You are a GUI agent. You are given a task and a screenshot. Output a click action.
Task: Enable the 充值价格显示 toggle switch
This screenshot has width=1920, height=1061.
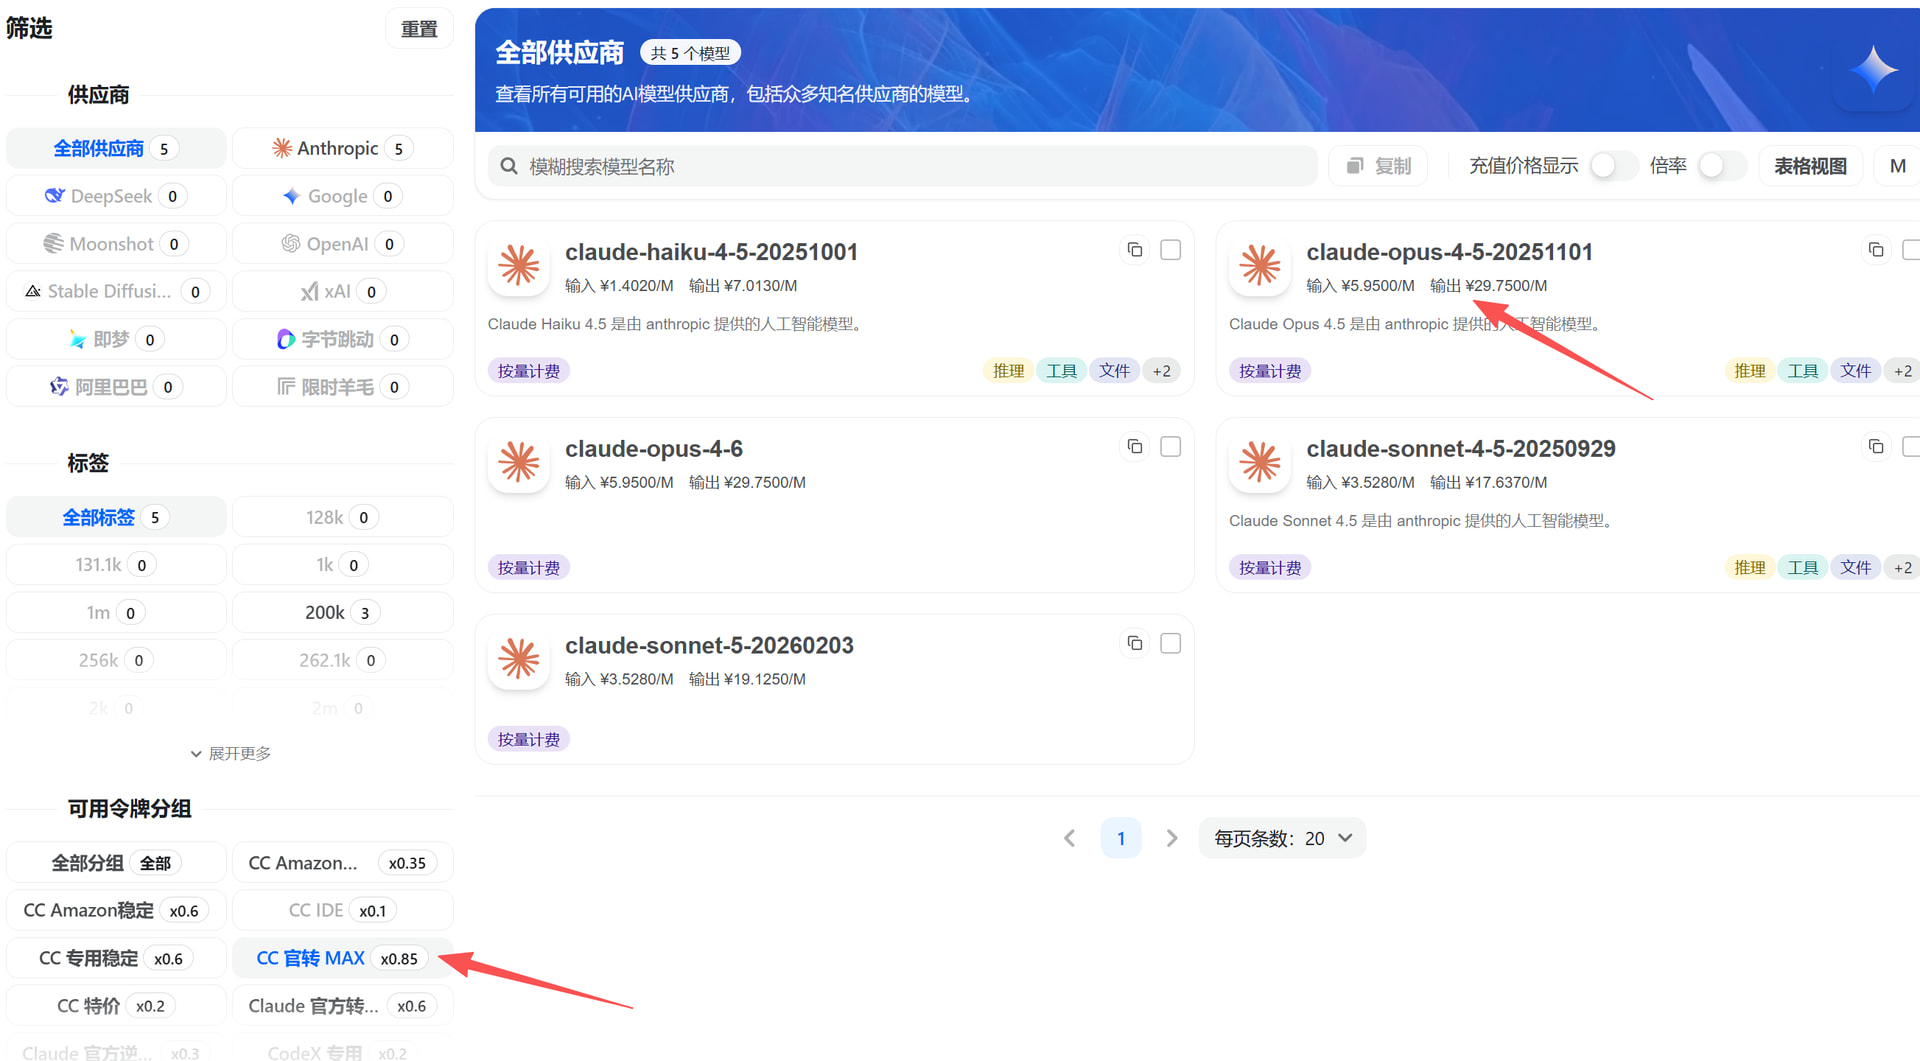[x=1610, y=166]
